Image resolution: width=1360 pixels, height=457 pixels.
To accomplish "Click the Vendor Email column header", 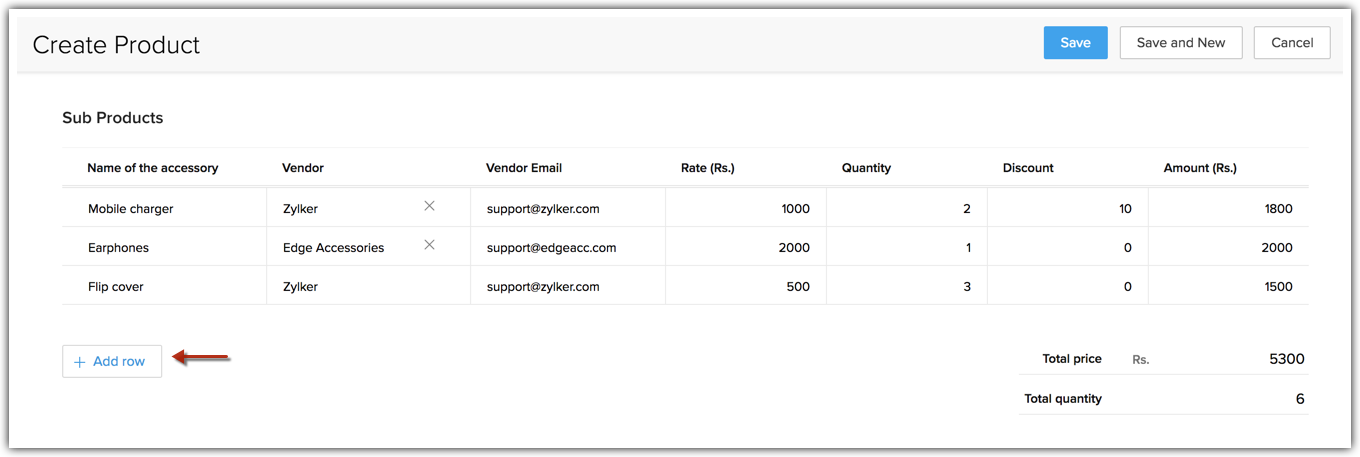I will 526,168.
